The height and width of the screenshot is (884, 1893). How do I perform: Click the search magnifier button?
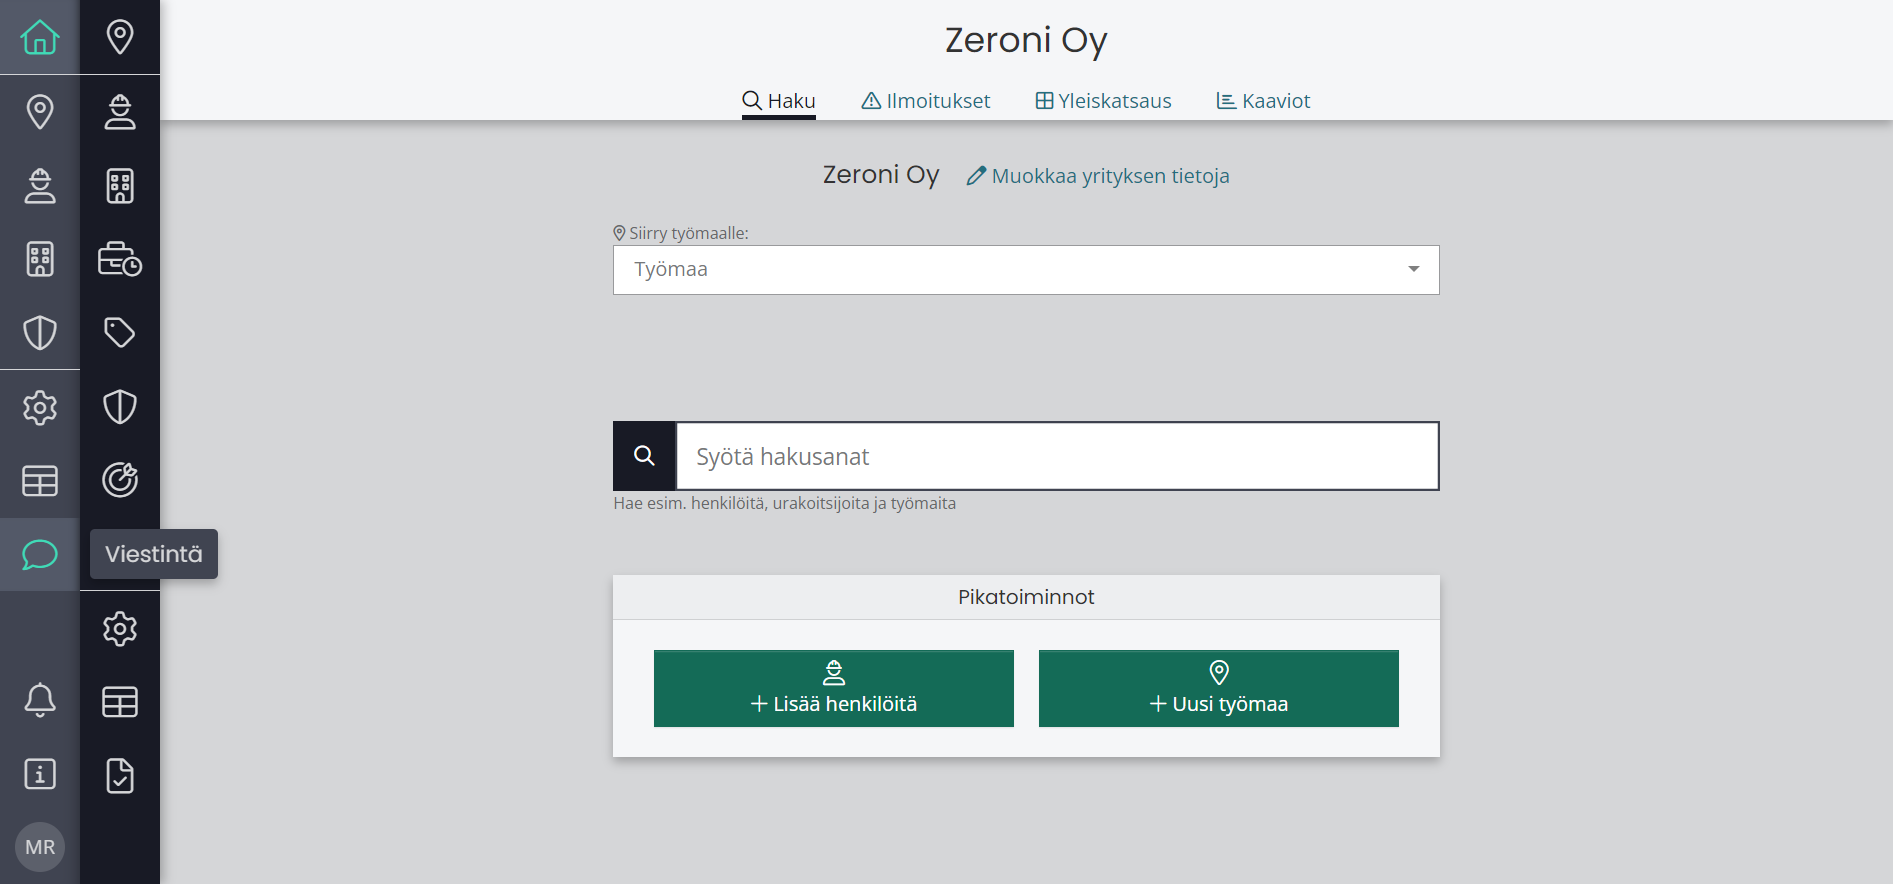point(645,456)
